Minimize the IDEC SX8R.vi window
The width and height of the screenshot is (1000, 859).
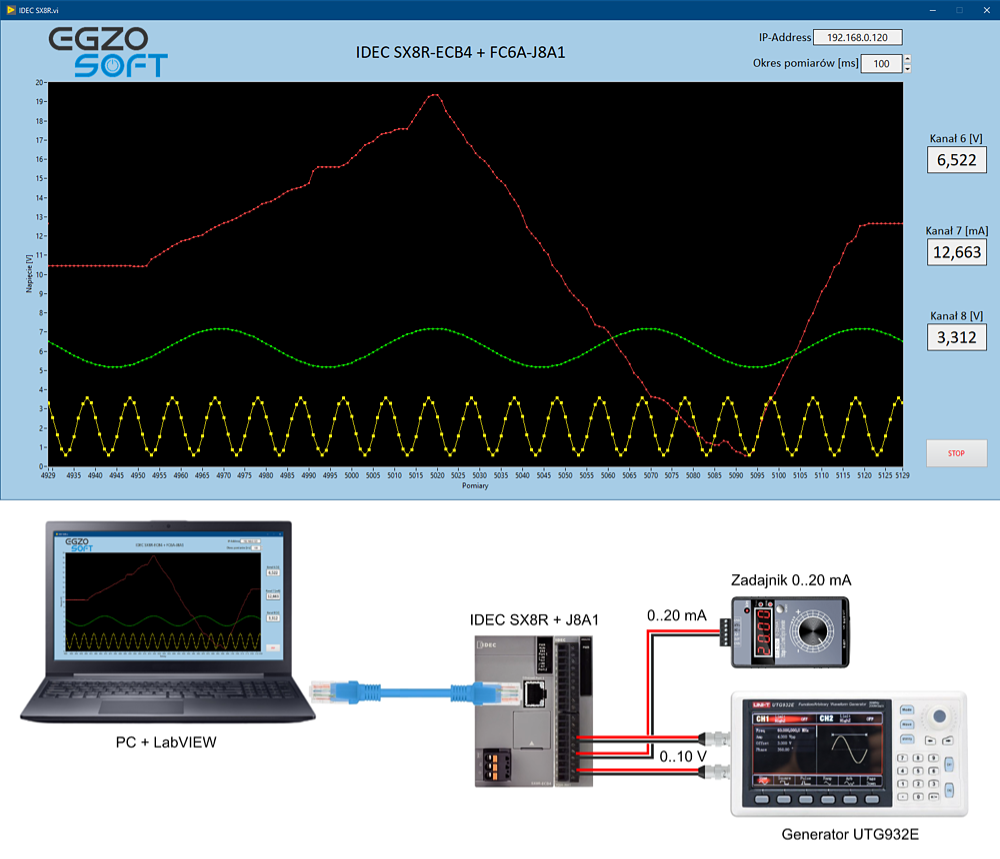[x=932, y=10]
